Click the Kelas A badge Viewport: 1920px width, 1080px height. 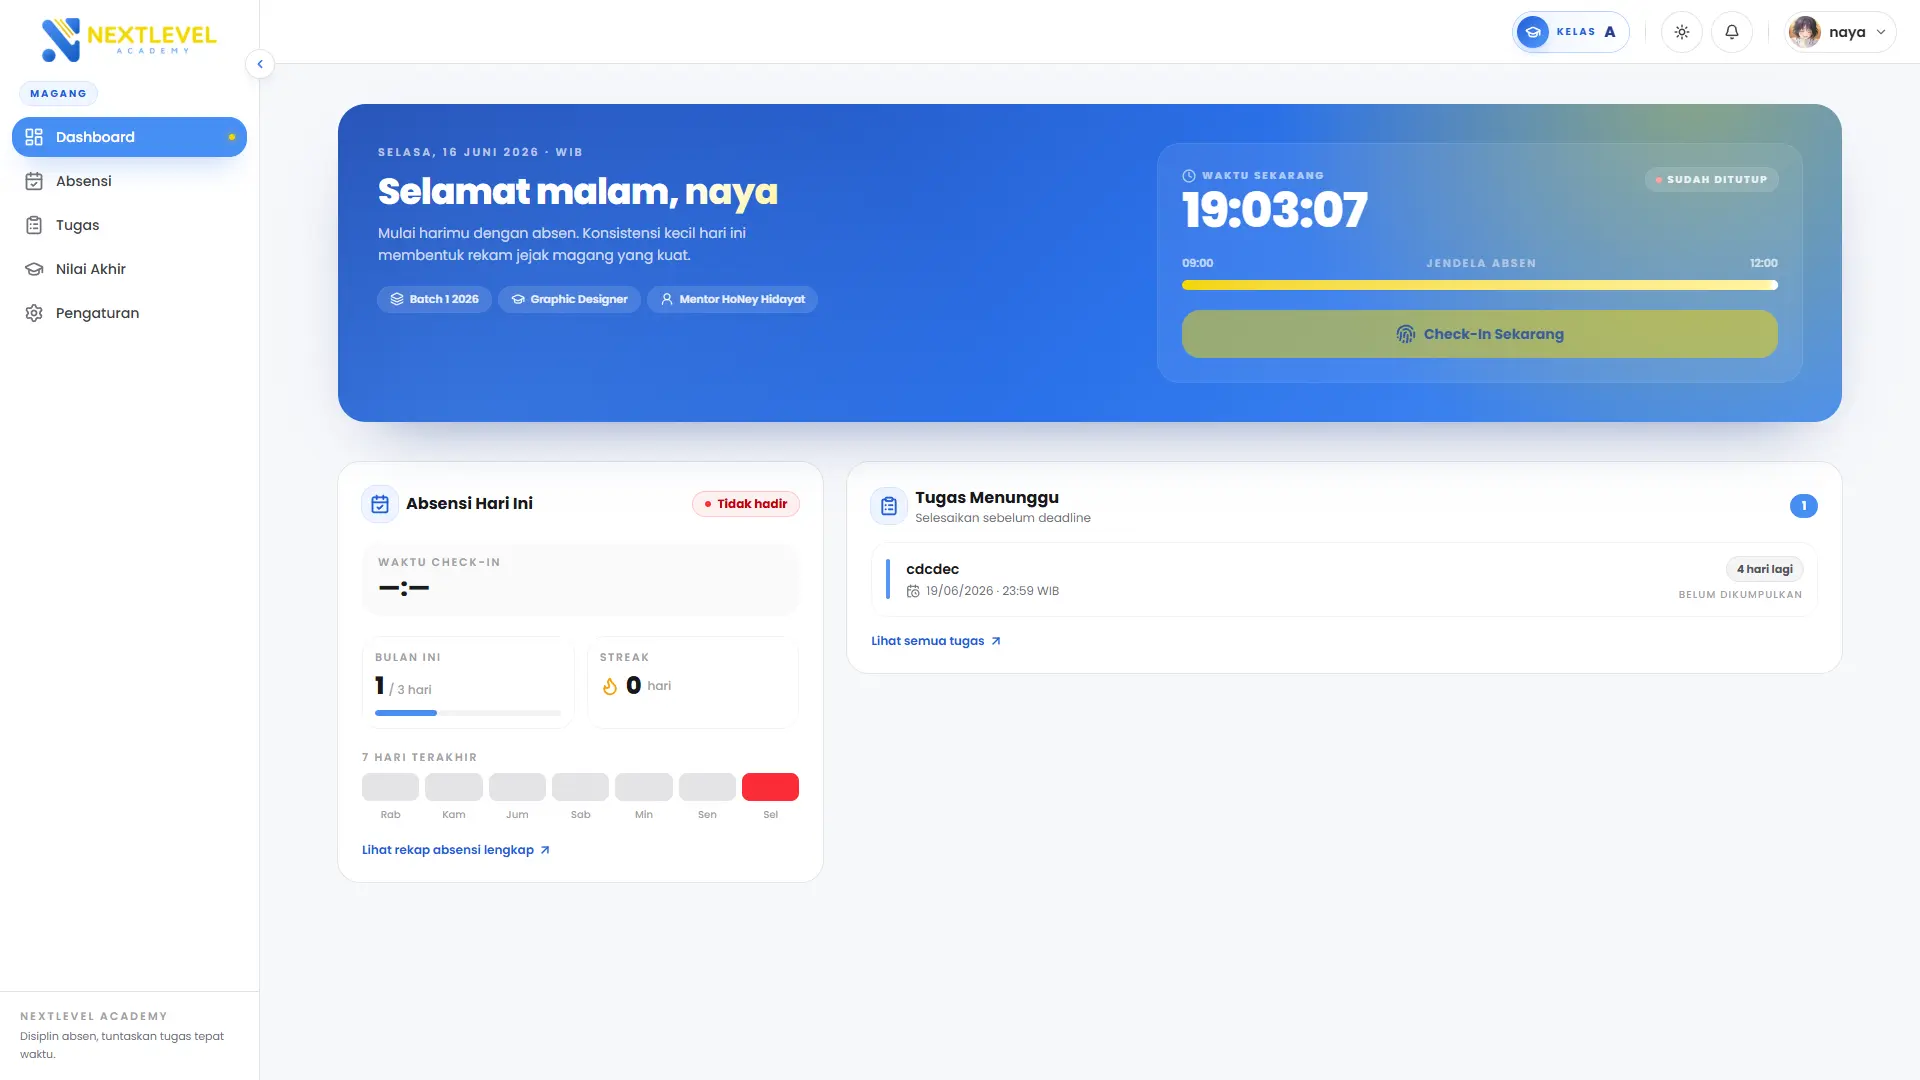(1570, 32)
